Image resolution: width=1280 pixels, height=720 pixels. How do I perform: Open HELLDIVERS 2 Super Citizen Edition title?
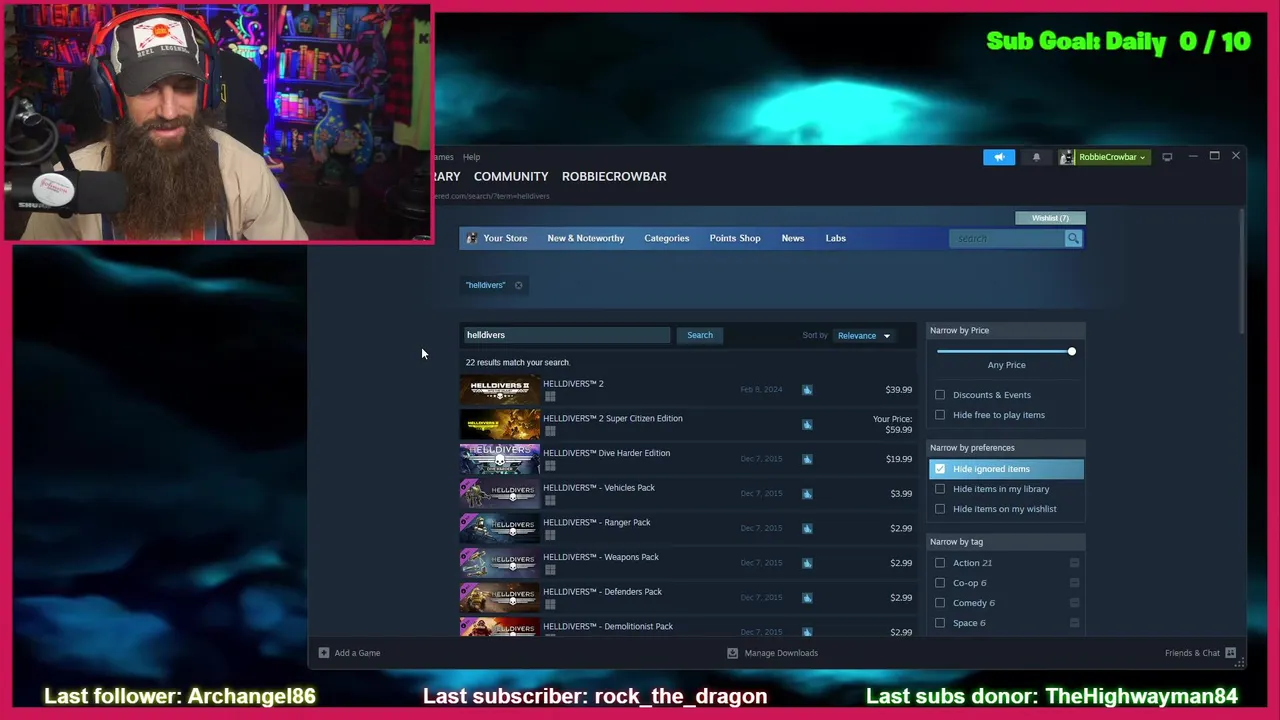[613, 419]
